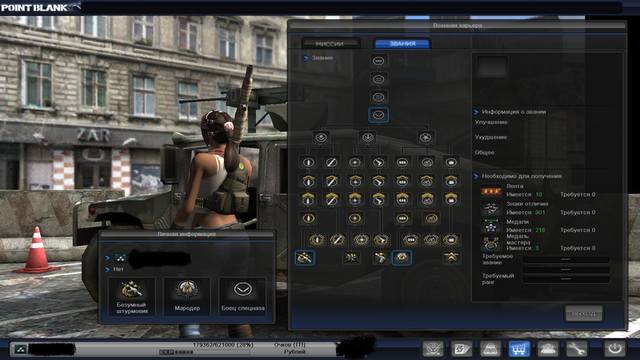The width and height of the screenshot is (640, 360).
Task: Expand the Звания section arrow
Action: pos(306,58)
